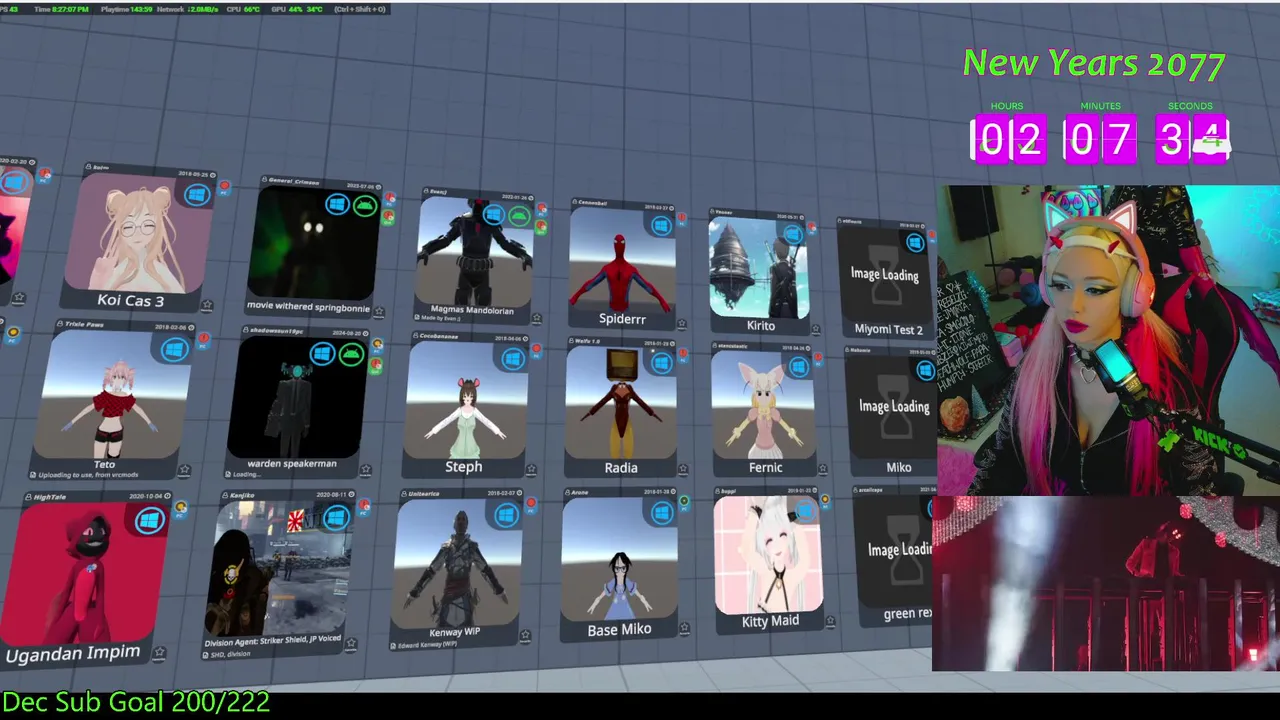Click 'Dec Sub Goal 200/222' overlay text
This screenshot has width=1280, height=720.
pos(136,702)
